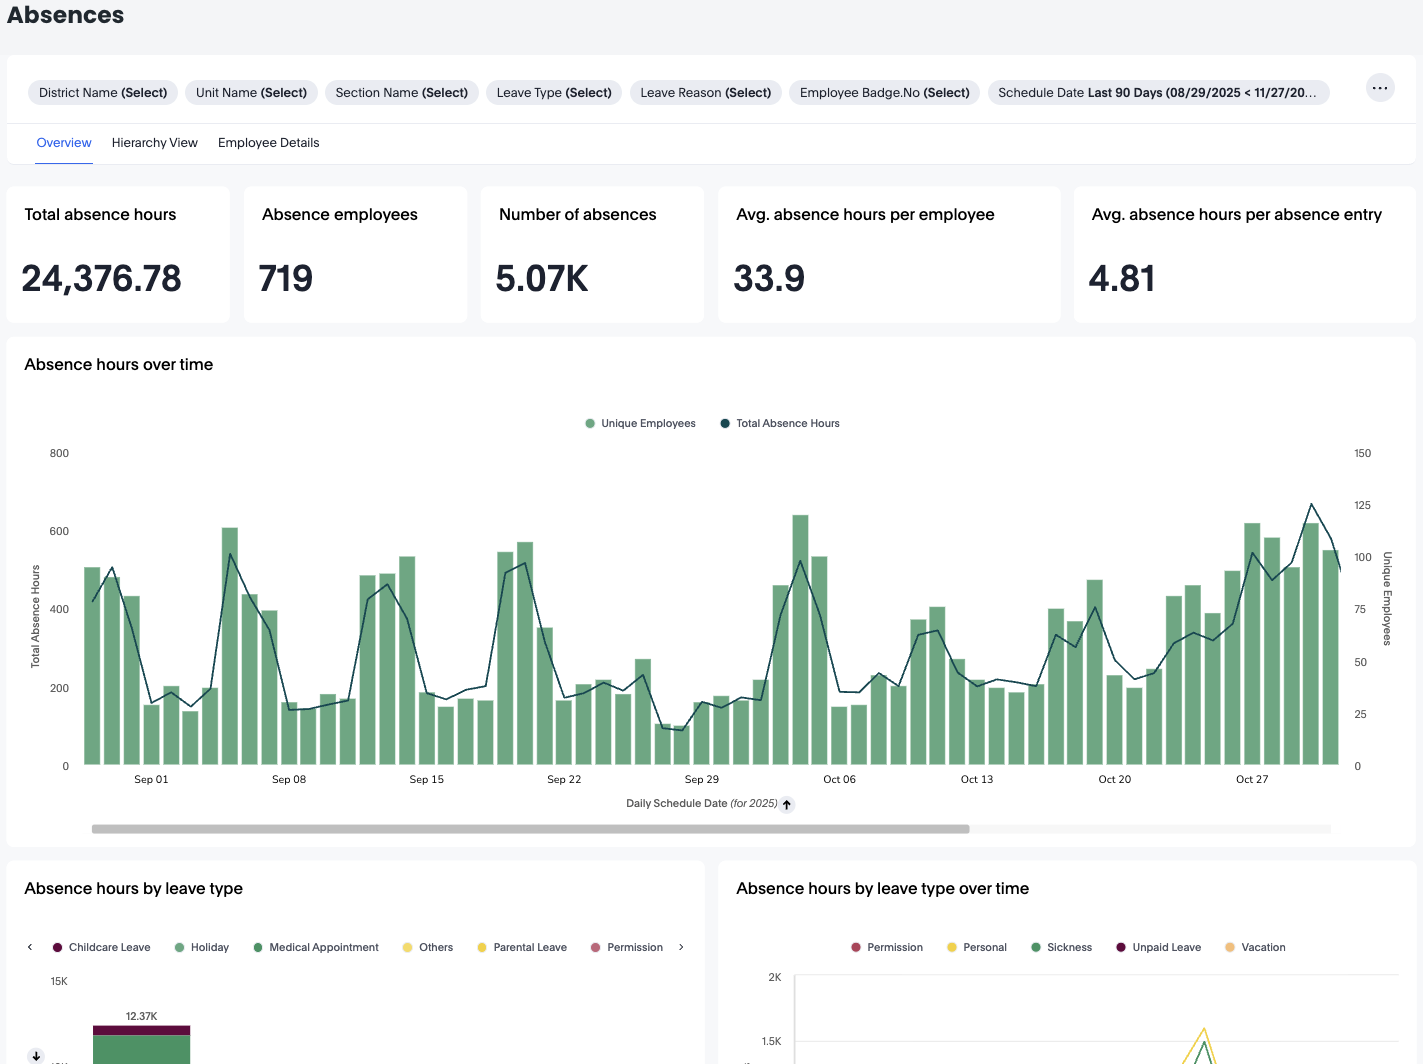This screenshot has width=1423, height=1064.
Task: Click the down arrow icon near leave type chart
Action: 36,1055
